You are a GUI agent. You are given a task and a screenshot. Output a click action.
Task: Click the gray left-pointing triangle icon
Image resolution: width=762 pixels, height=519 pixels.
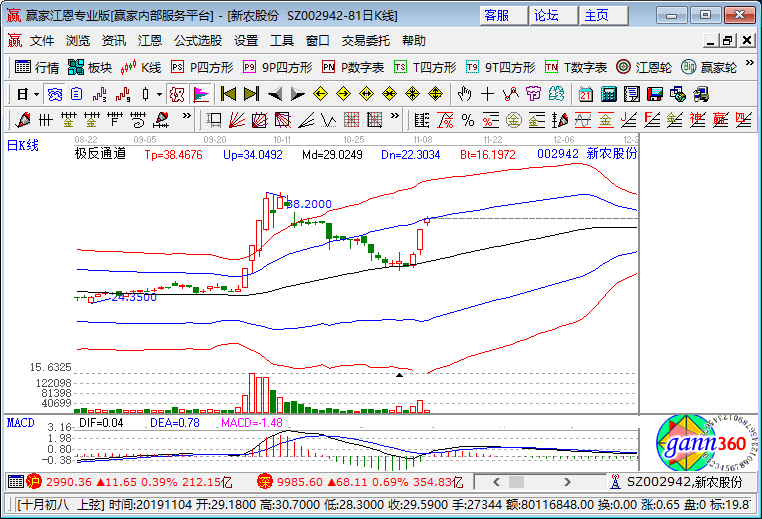click(x=275, y=94)
